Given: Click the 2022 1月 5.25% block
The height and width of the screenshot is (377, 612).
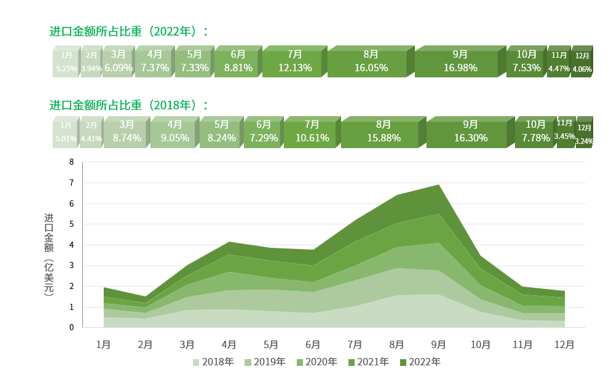Looking at the screenshot, I should tap(66, 61).
